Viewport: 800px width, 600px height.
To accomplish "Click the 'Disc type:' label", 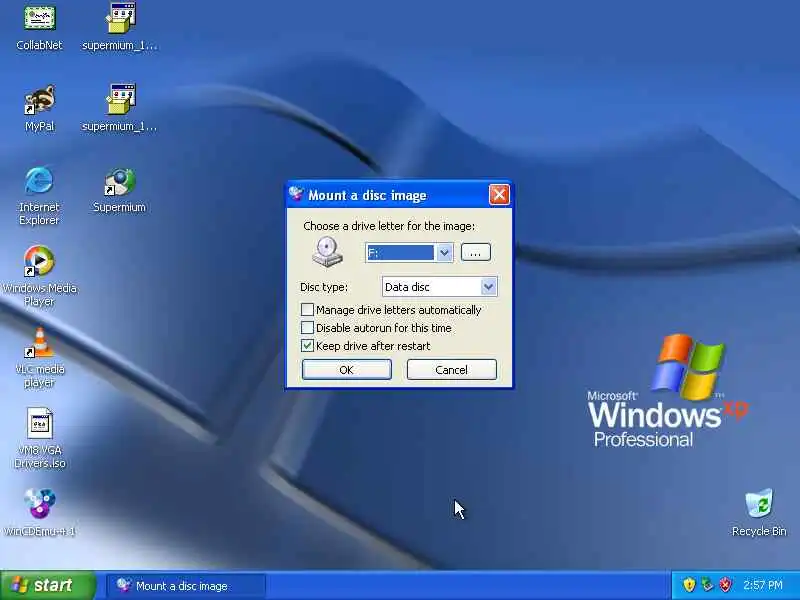I will coord(324,287).
